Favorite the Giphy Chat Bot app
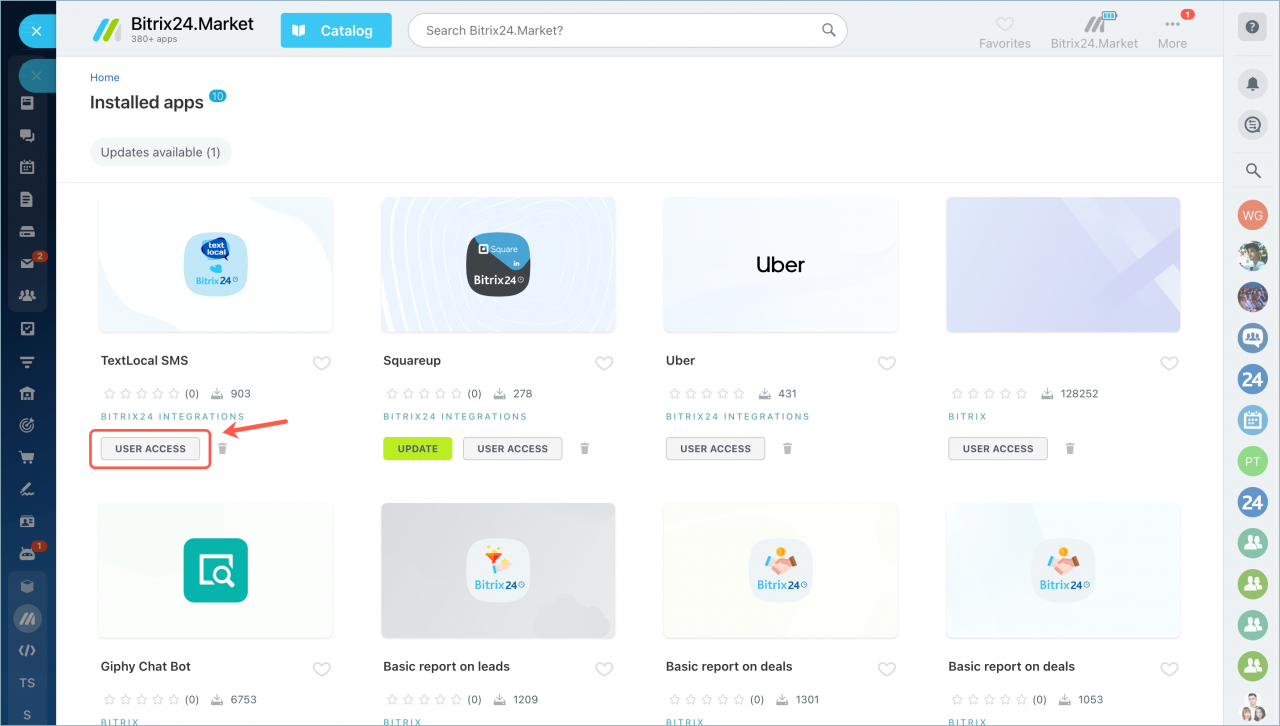The height and width of the screenshot is (726, 1280). tap(322, 669)
